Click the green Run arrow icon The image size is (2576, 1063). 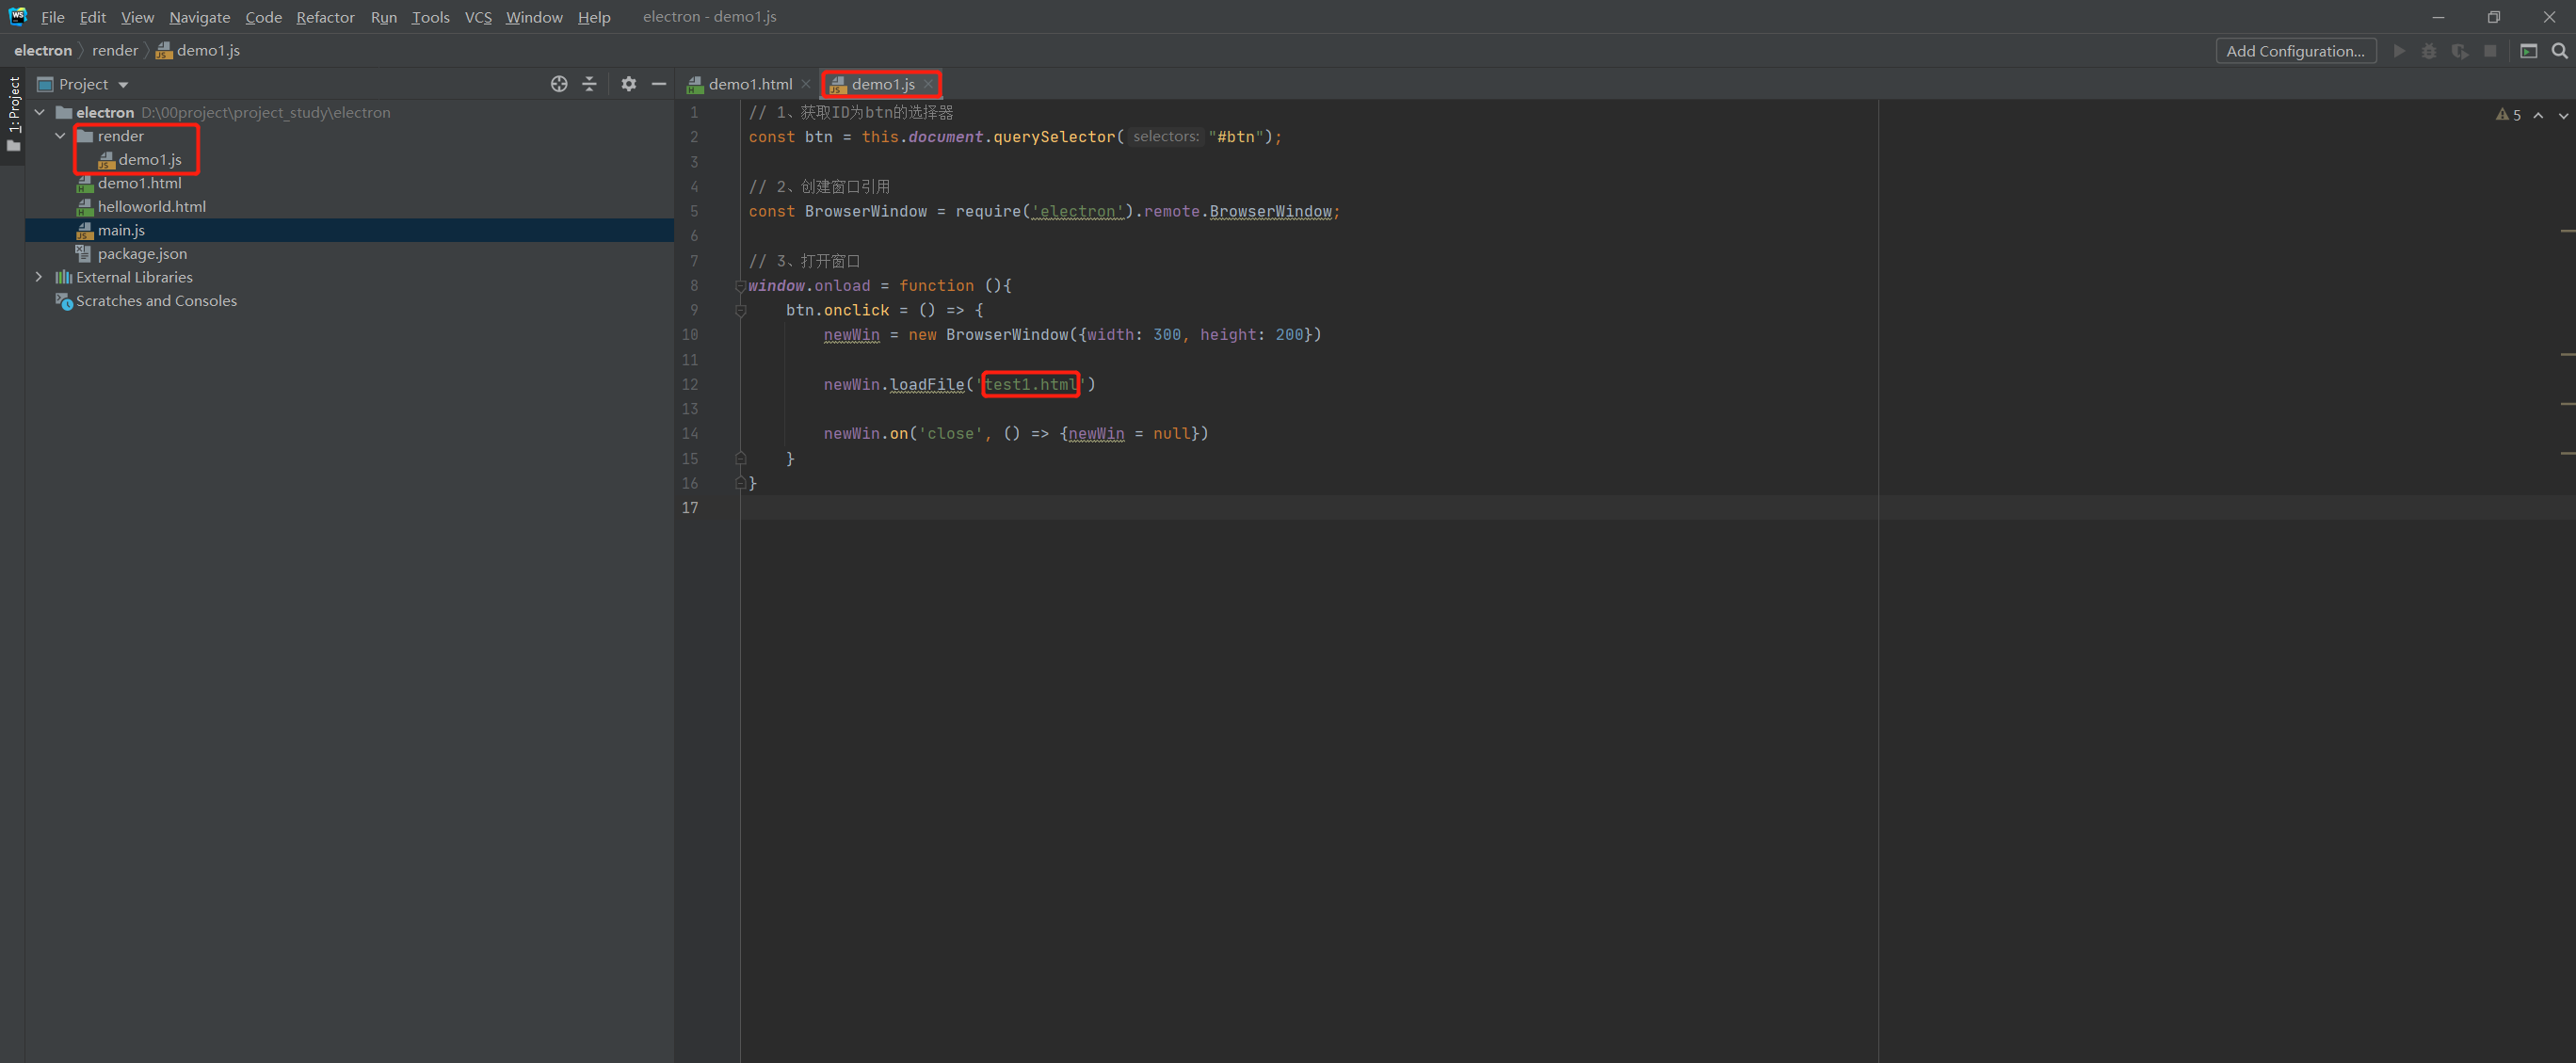coord(2399,51)
